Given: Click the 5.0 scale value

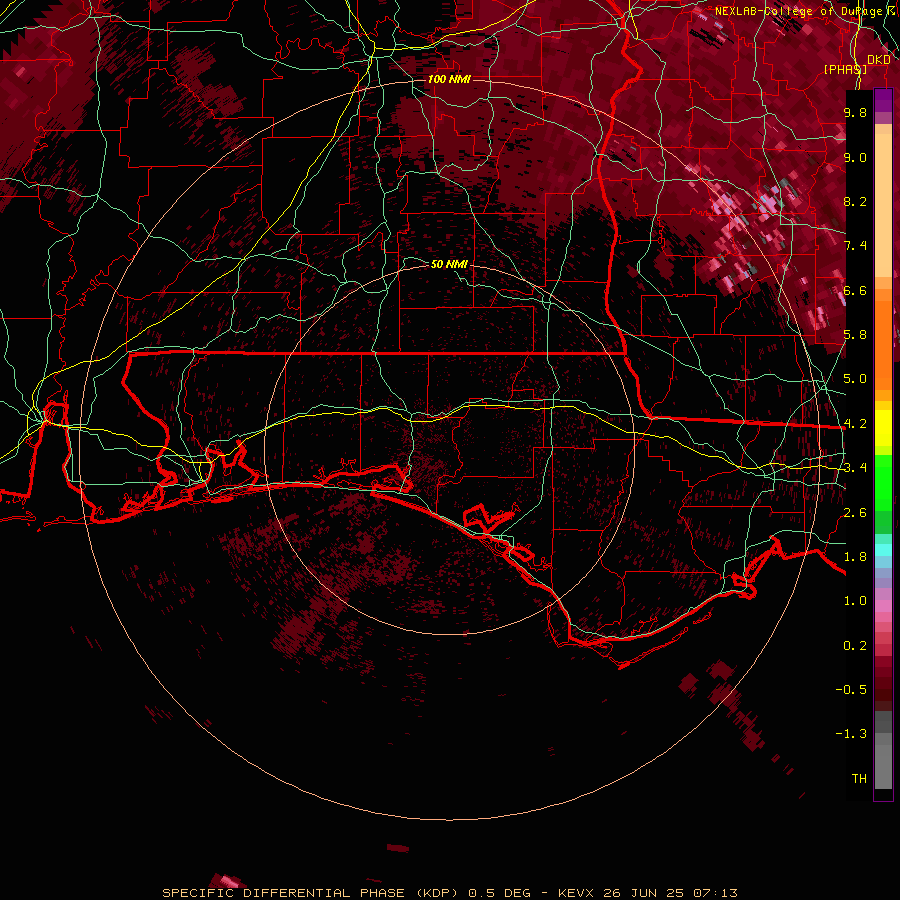Looking at the screenshot, I should click(855, 379).
